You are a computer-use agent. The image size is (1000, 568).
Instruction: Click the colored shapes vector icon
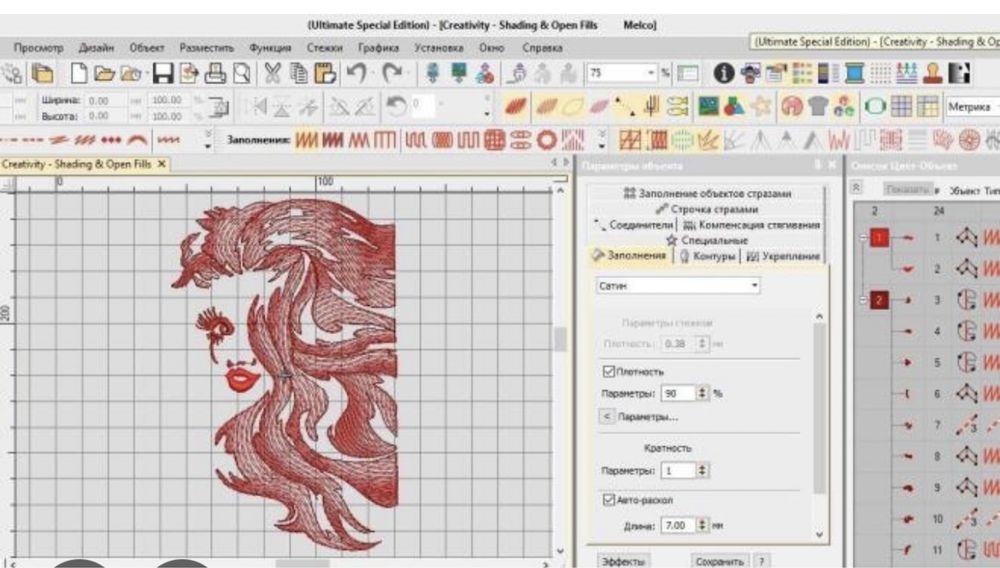[x=734, y=106]
